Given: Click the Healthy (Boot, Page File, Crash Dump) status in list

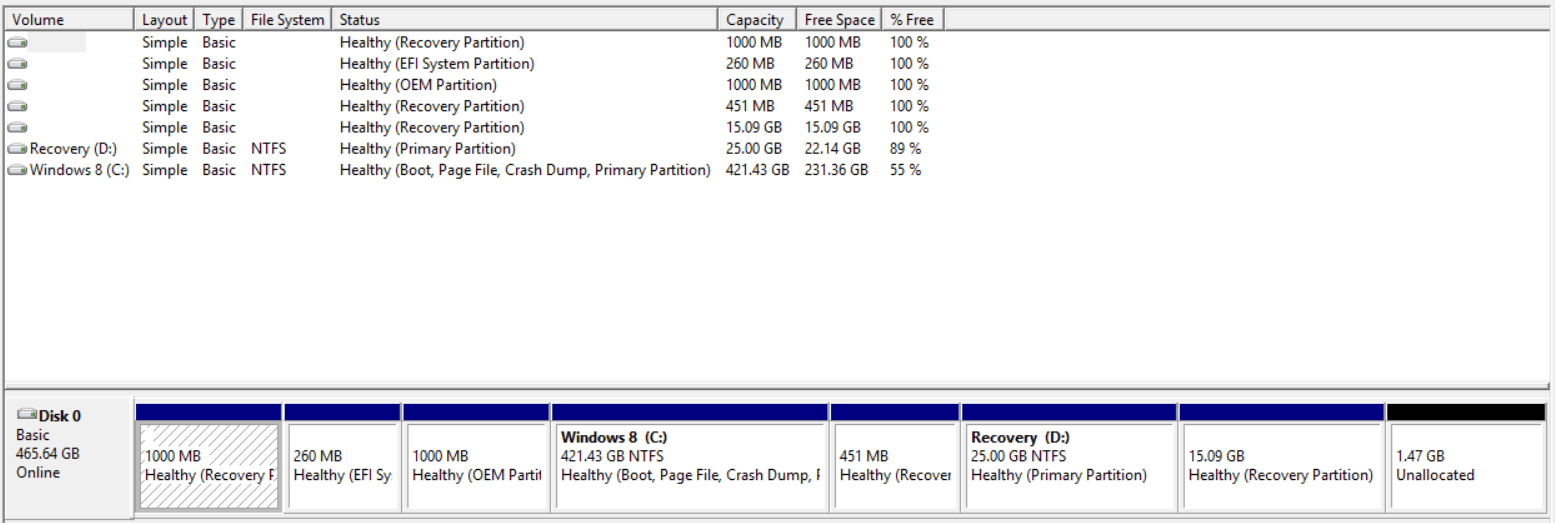Looking at the screenshot, I should [525, 170].
